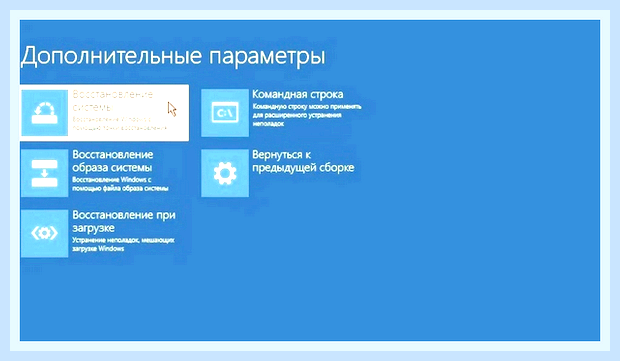Screen dimensions: 620x361
Task: Click the Startup Repair icon
Action: tap(44, 233)
